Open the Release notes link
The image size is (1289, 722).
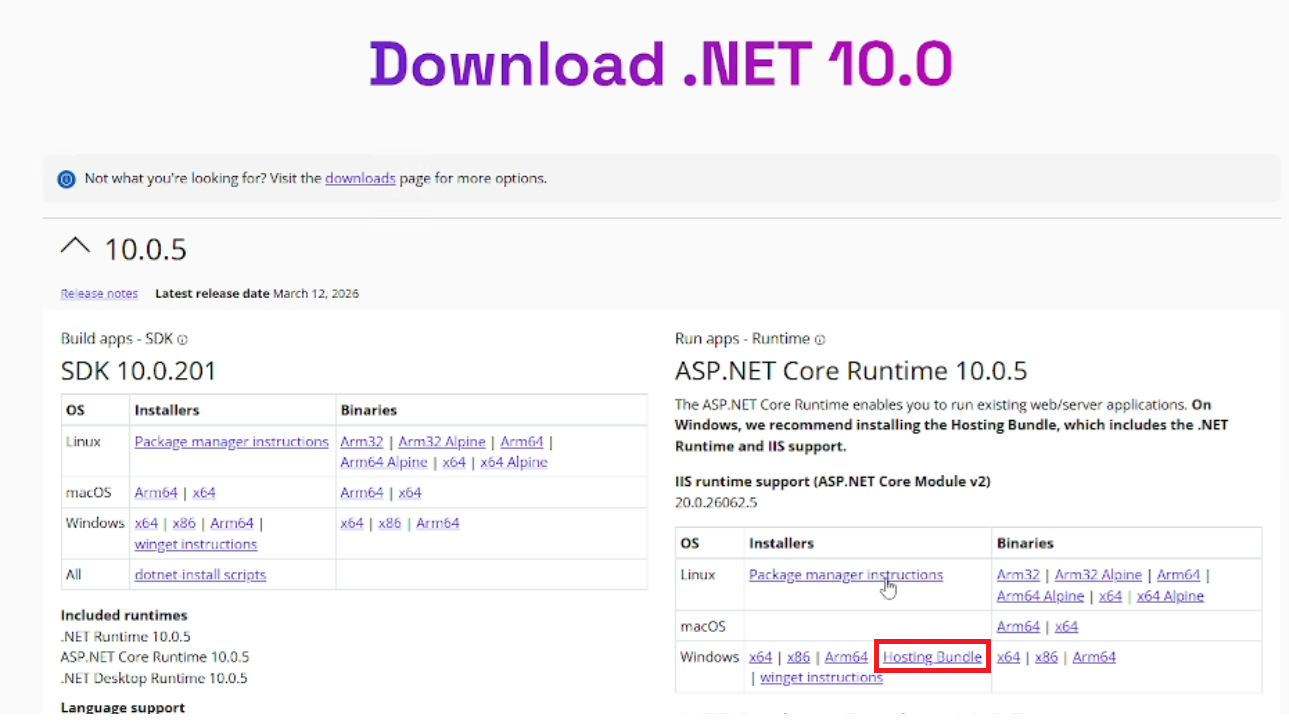(x=98, y=292)
